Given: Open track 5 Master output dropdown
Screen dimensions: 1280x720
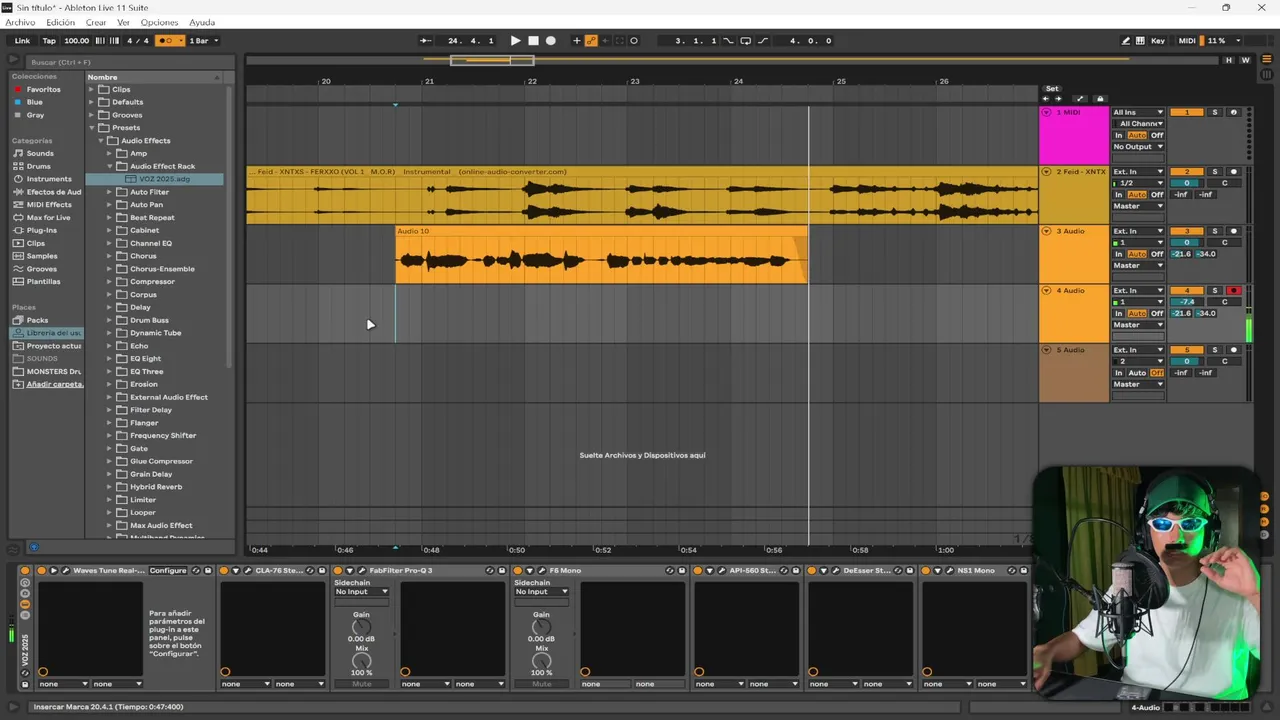Looking at the screenshot, I should [1138, 384].
